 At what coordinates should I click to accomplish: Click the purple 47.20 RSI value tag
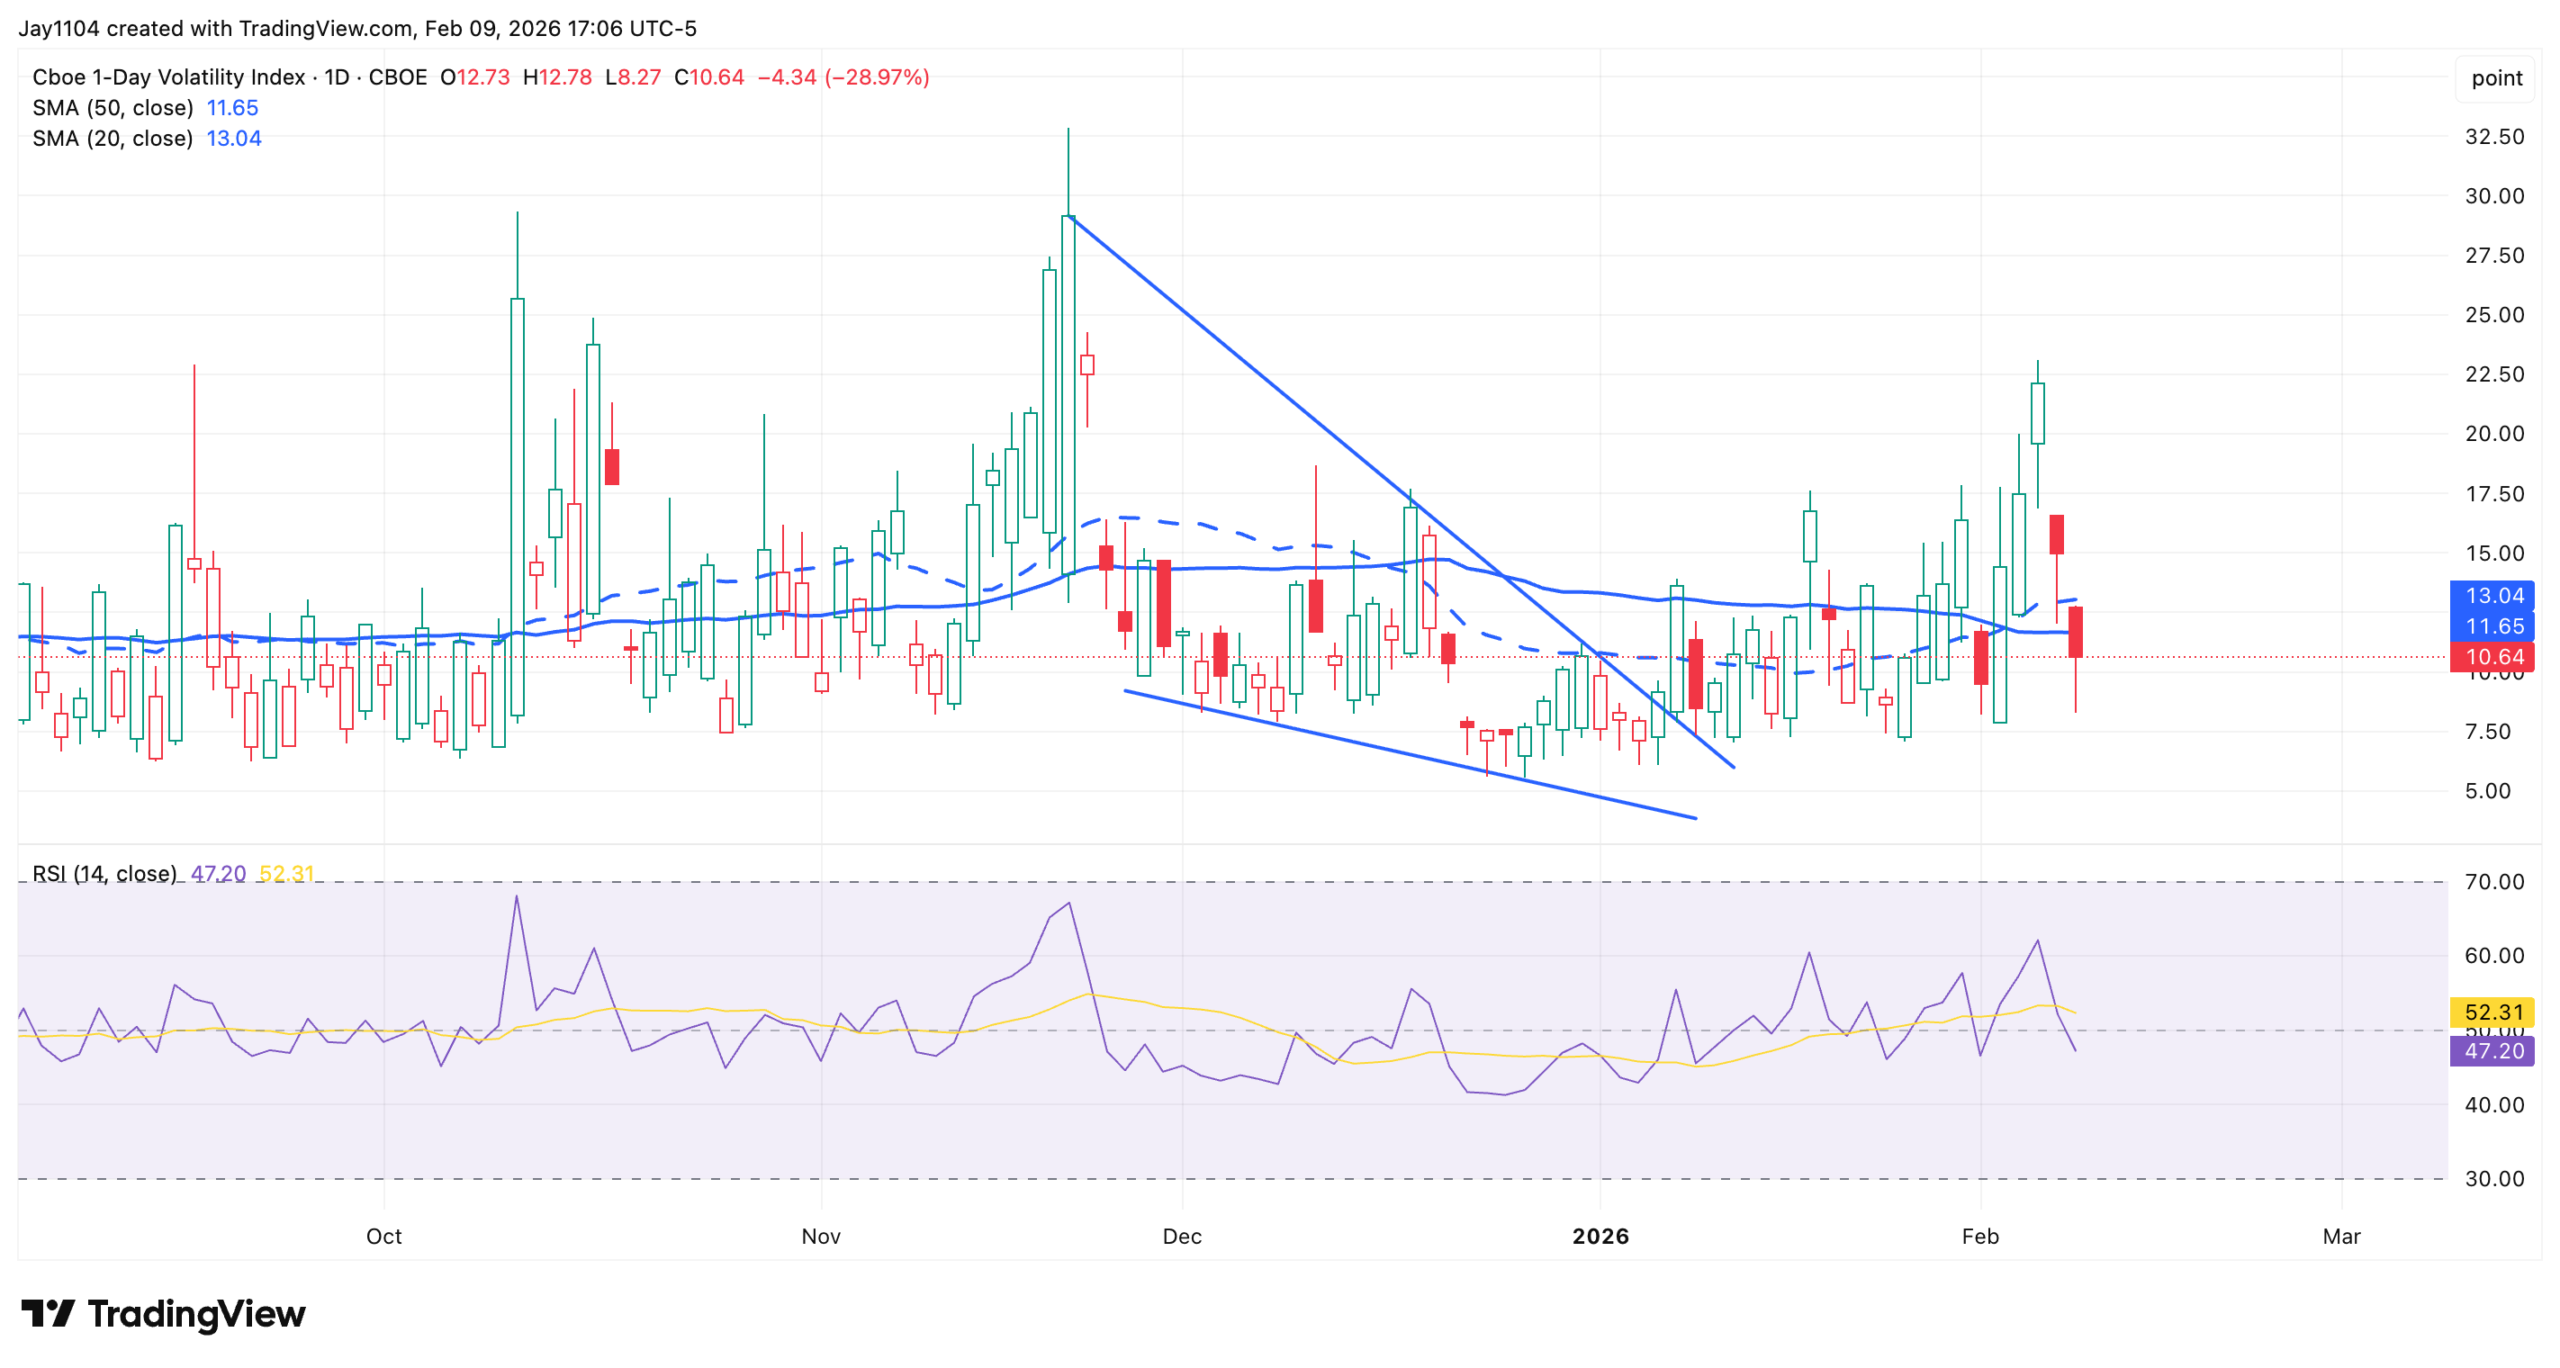point(2490,1051)
